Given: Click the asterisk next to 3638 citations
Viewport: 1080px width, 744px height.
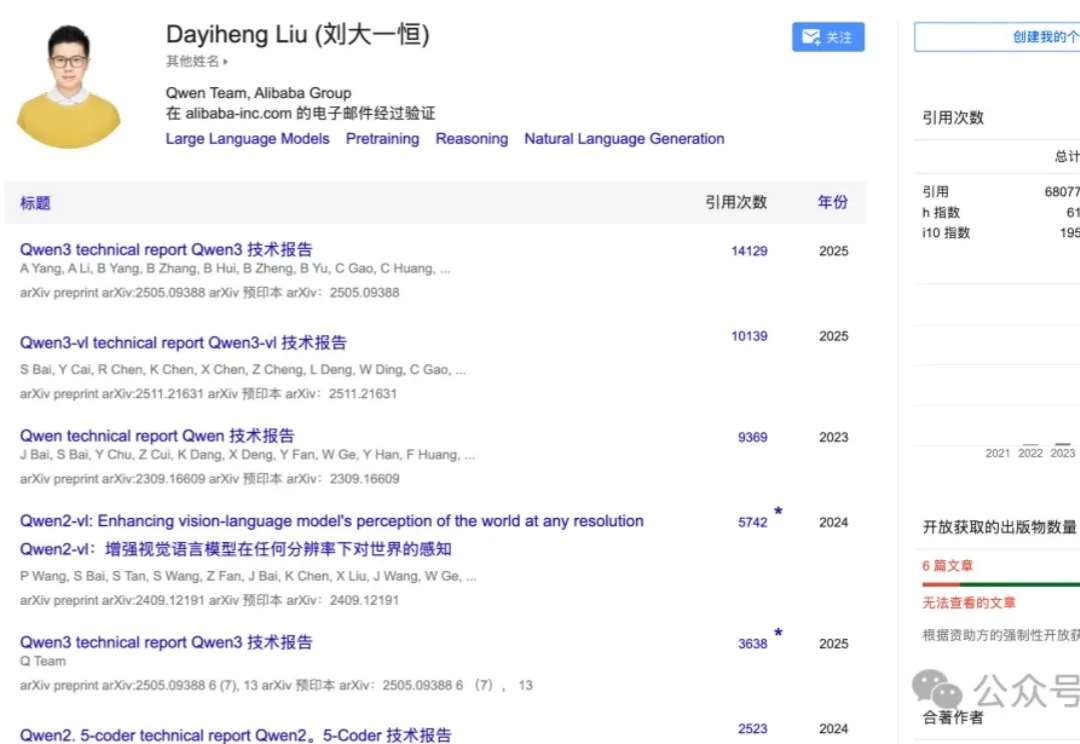Looking at the screenshot, I should pos(778,632).
